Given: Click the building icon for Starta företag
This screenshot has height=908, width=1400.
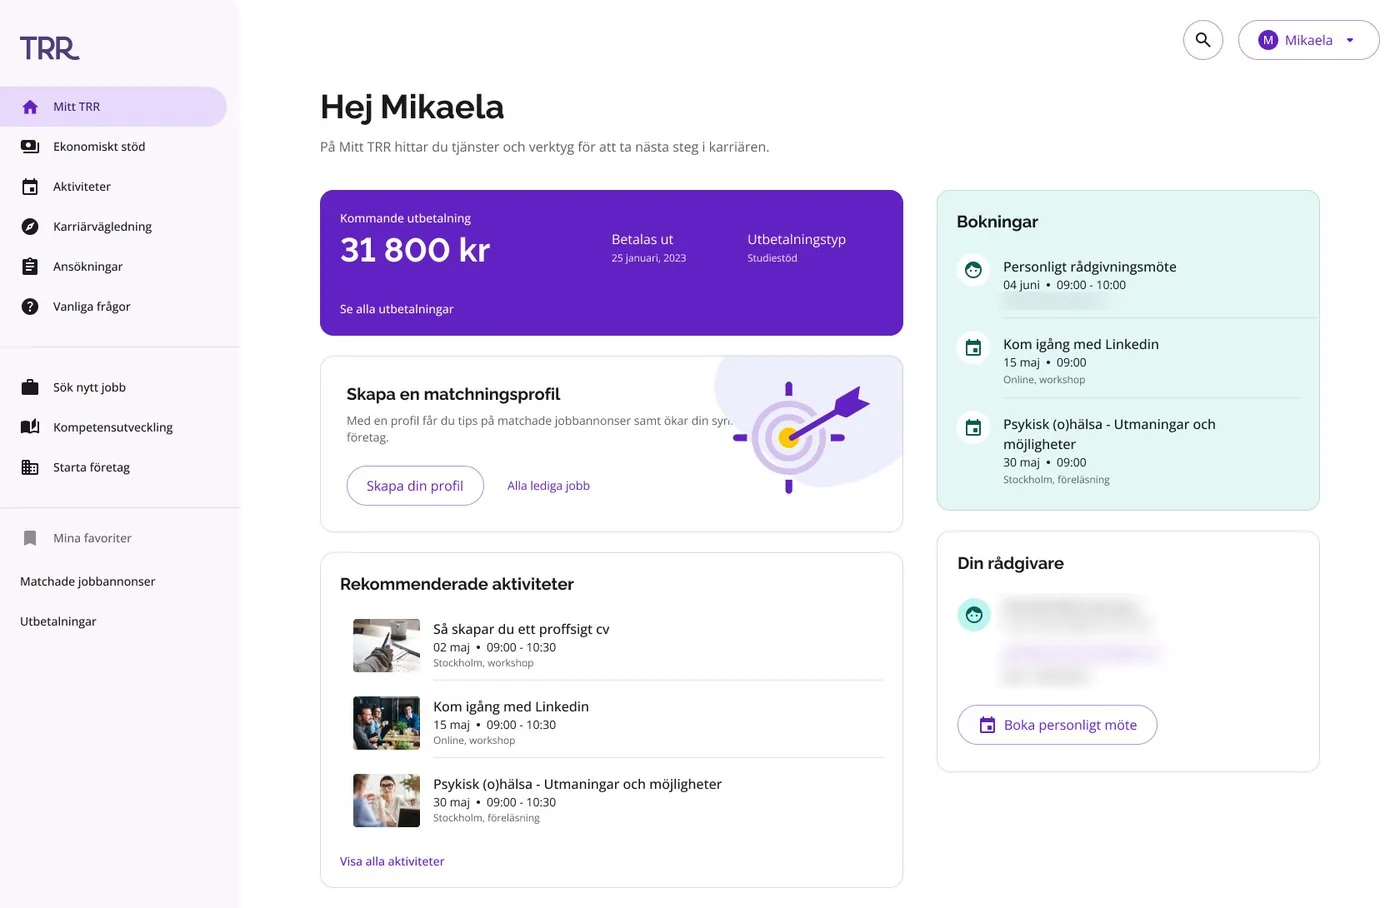Looking at the screenshot, I should pyautogui.click(x=30, y=467).
